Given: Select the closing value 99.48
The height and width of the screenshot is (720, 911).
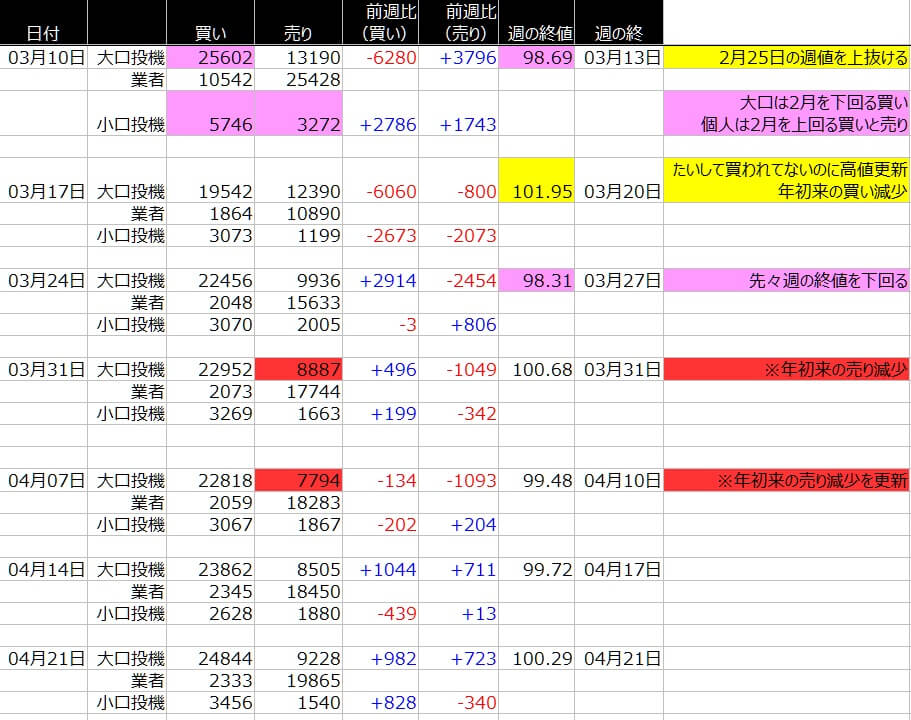Looking at the screenshot, I should pyautogui.click(x=536, y=480).
